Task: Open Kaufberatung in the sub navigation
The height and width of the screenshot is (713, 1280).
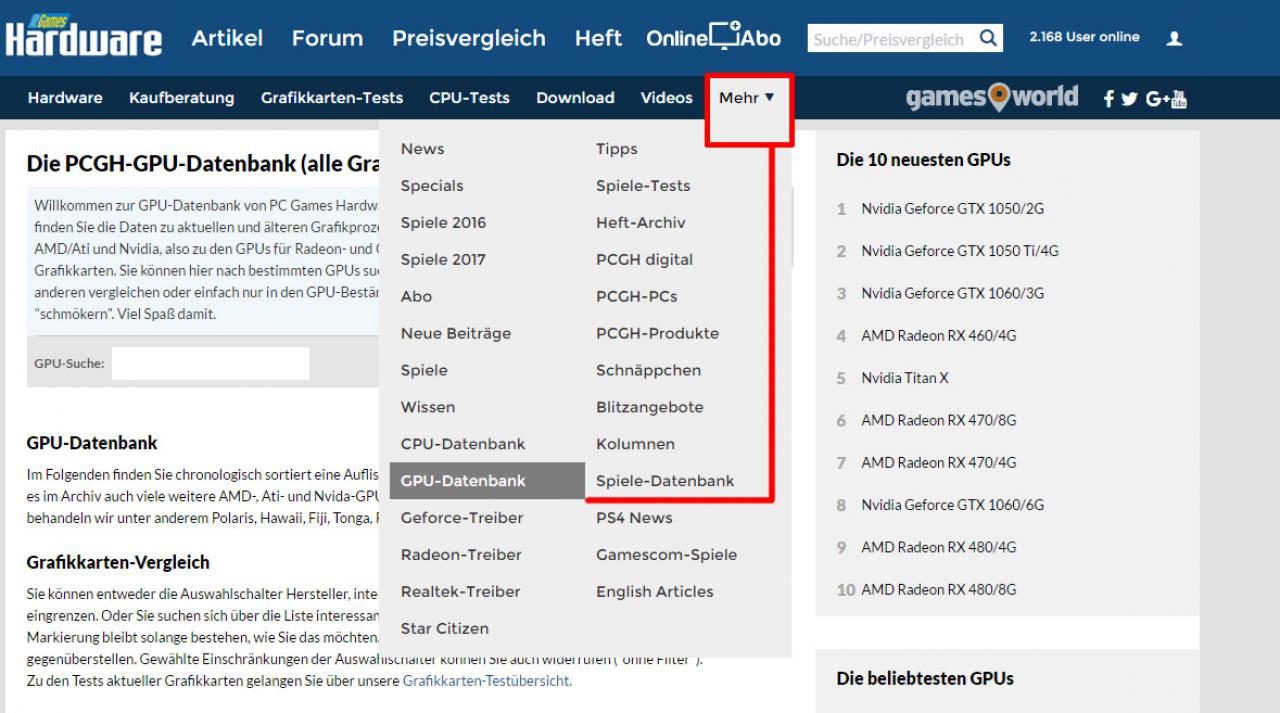Action: click(182, 97)
